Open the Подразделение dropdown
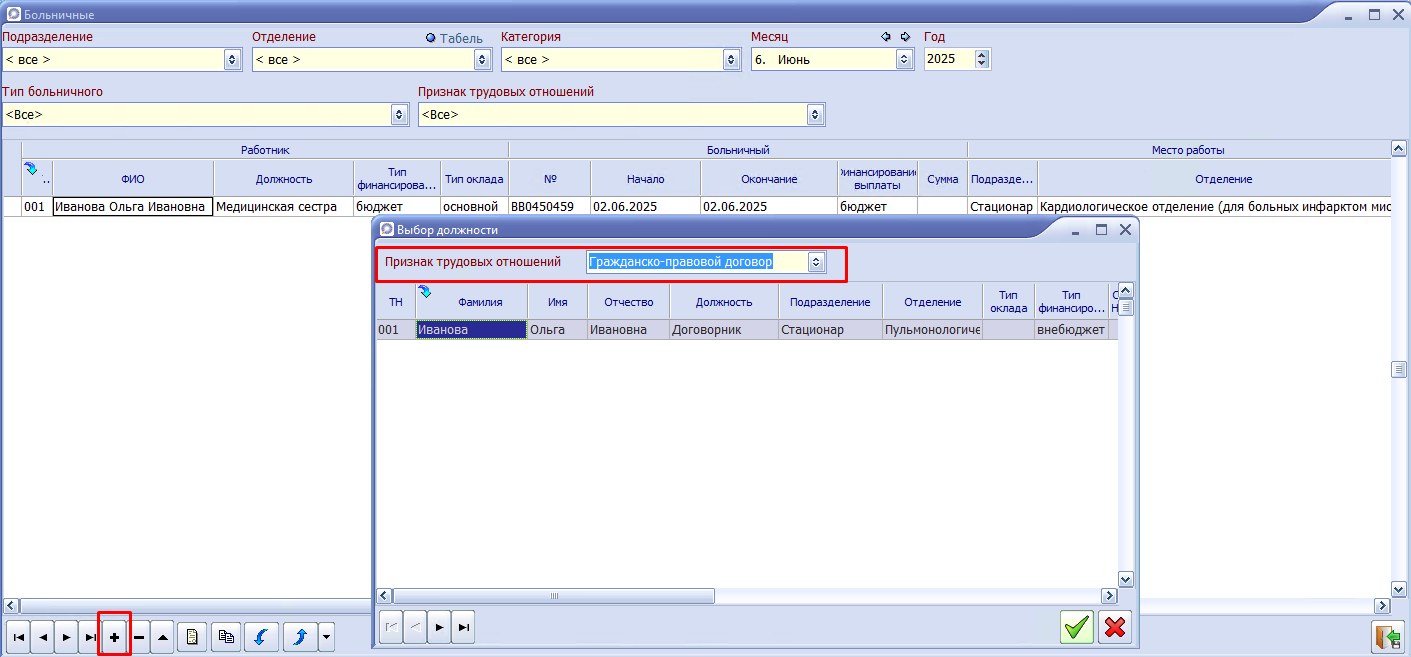This screenshot has width=1411, height=657. 232,60
